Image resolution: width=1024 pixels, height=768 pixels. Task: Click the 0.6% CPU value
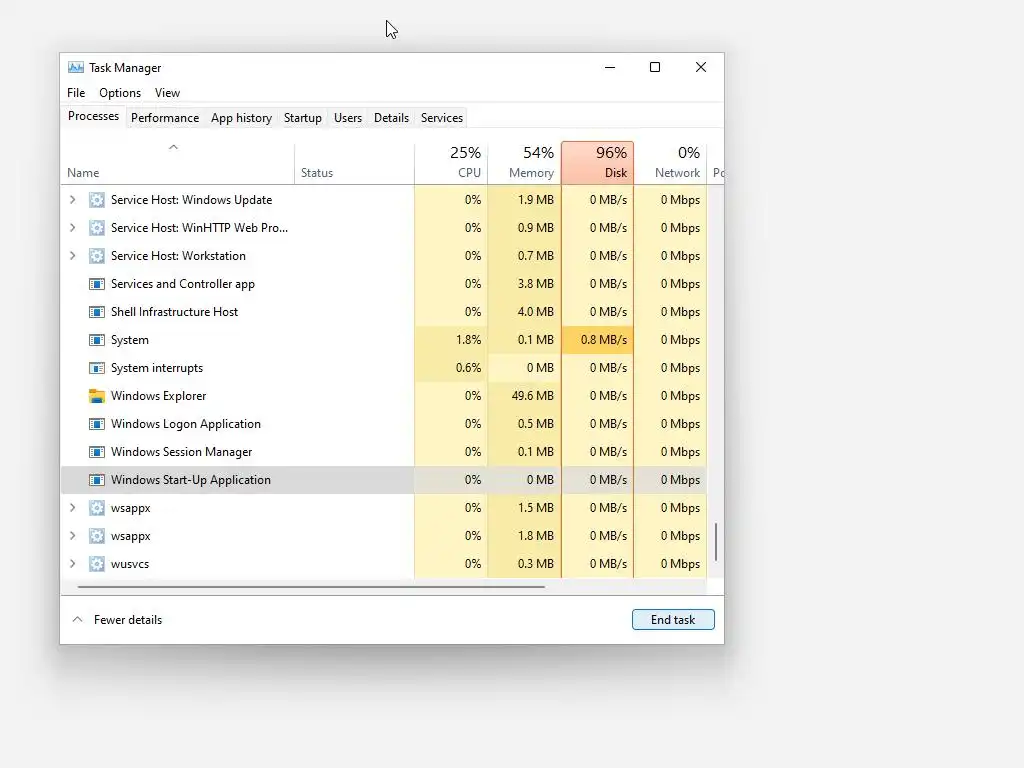click(468, 368)
